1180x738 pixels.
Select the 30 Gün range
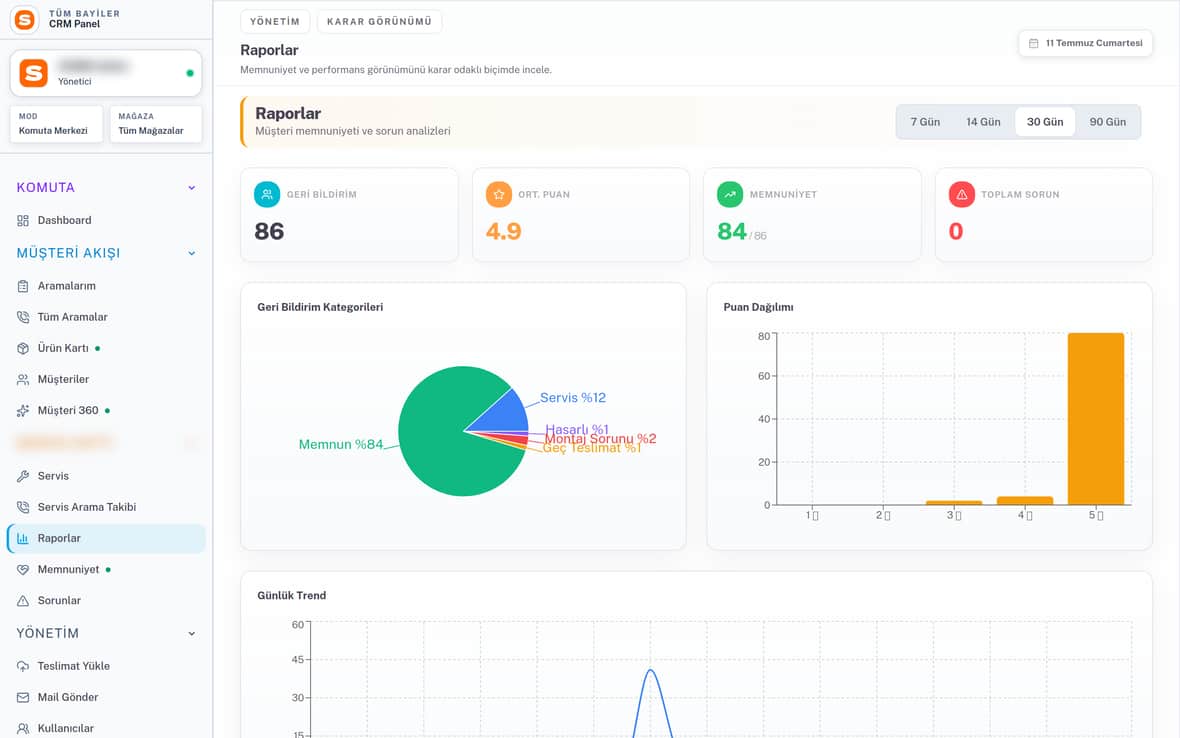pyautogui.click(x=1045, y=122)
